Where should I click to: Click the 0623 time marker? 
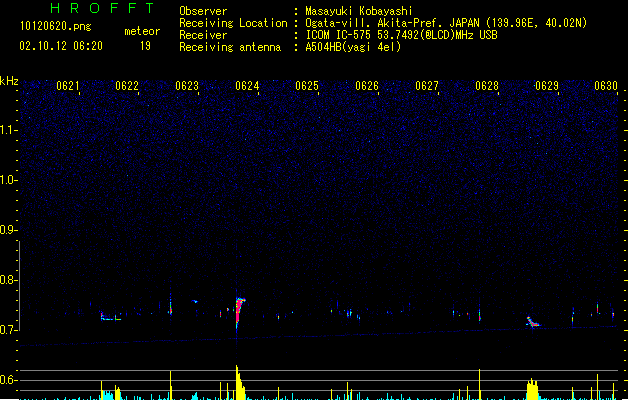click(187, 86)
